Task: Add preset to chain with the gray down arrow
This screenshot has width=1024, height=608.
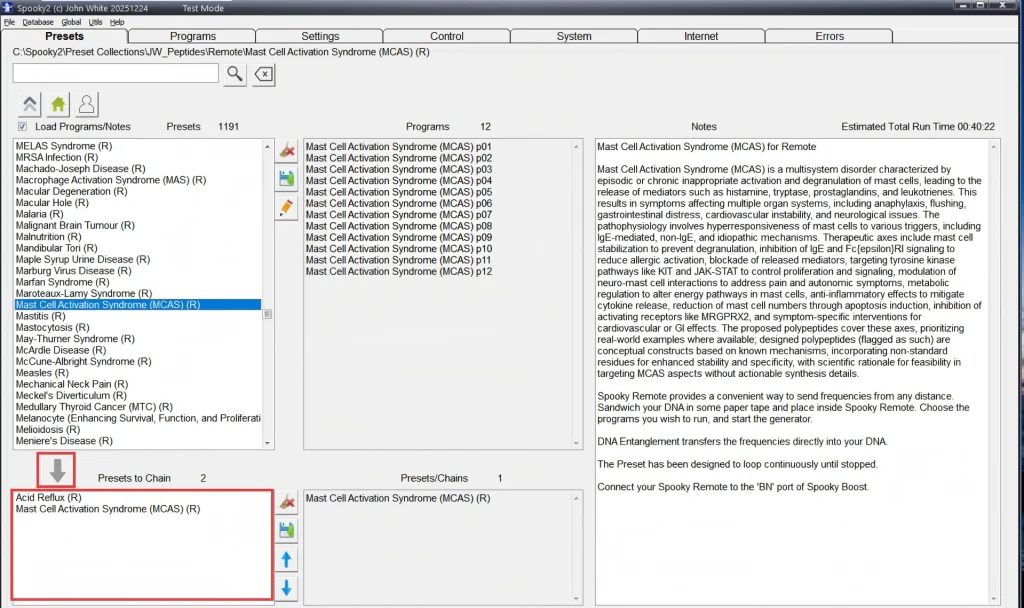Action: pos(56,470)
